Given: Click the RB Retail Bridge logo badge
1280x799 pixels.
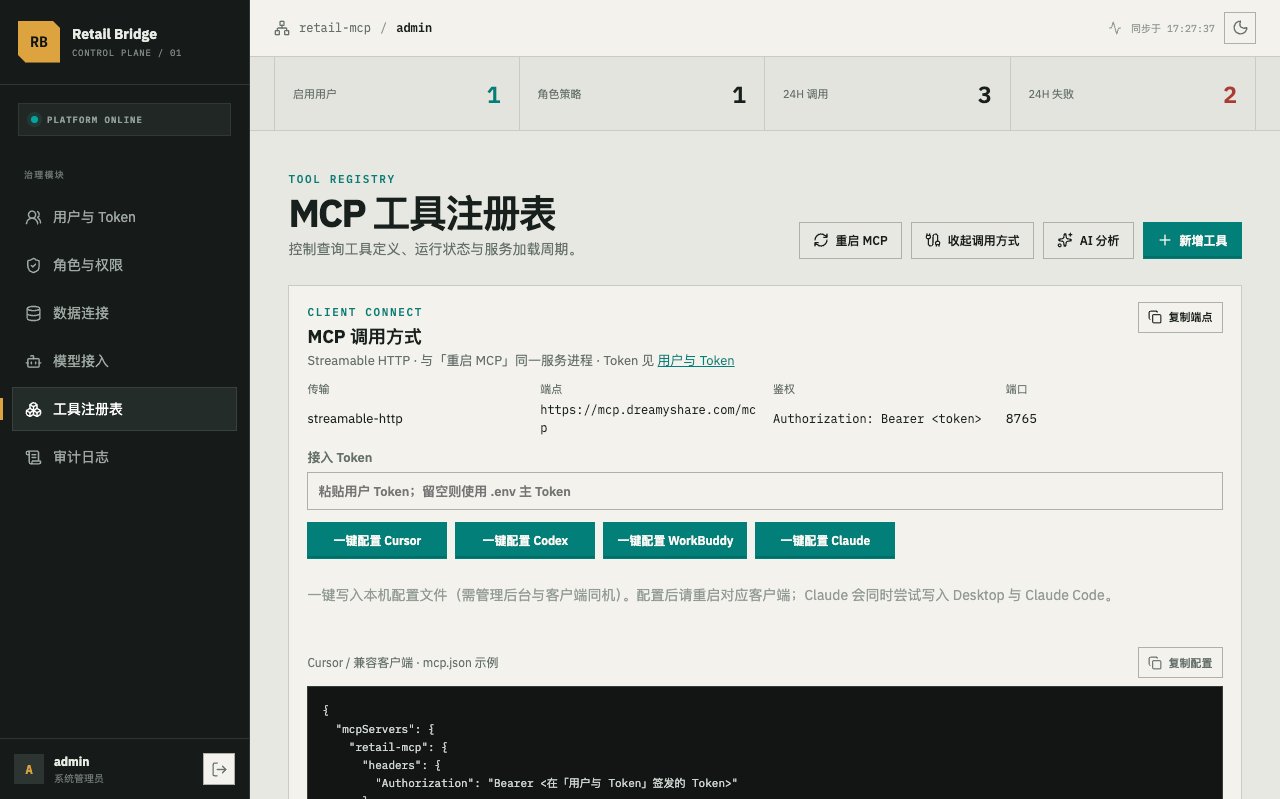Looking at the screenshot, I should pos(39,42).
